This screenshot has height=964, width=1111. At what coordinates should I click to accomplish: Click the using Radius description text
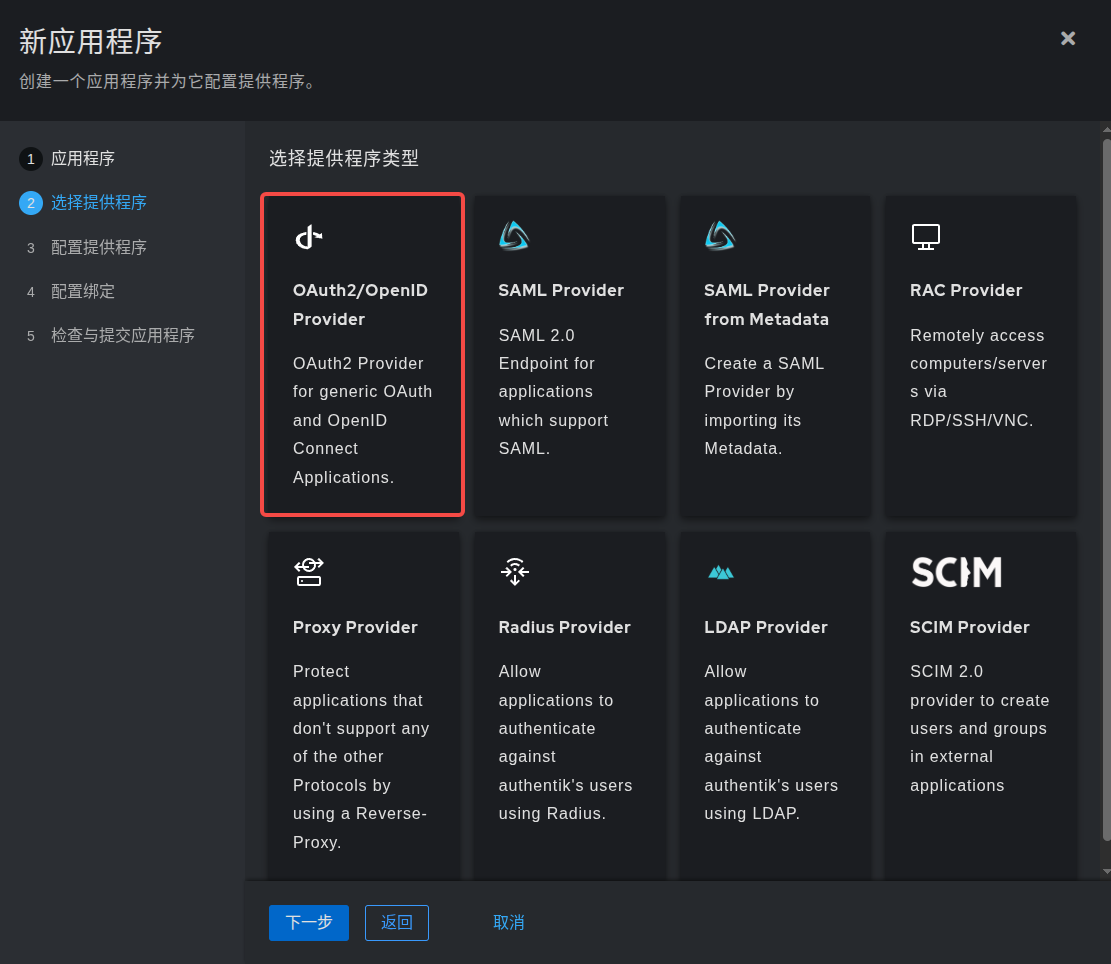565,742
